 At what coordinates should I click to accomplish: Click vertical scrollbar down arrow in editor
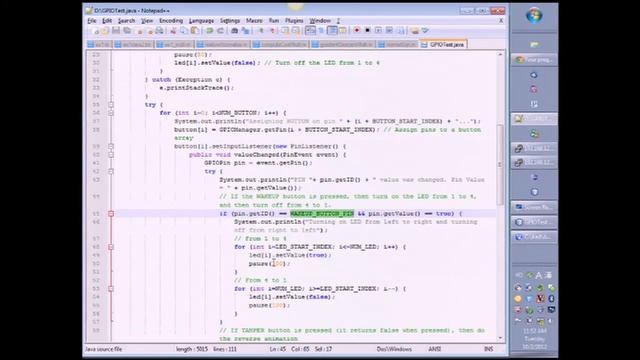click(x=500, y=338)
